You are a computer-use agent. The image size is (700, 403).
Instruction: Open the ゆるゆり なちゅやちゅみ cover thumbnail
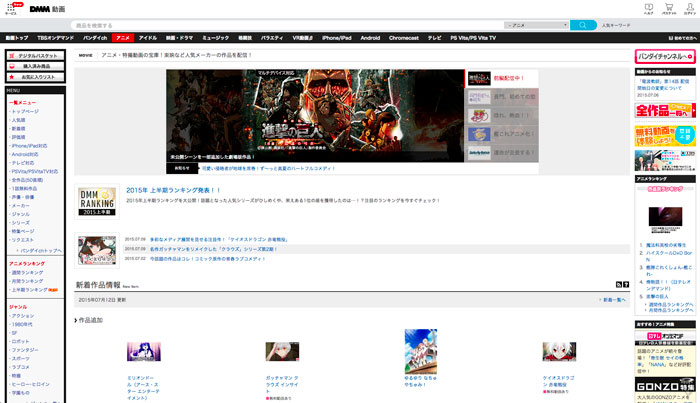[421, 351]
